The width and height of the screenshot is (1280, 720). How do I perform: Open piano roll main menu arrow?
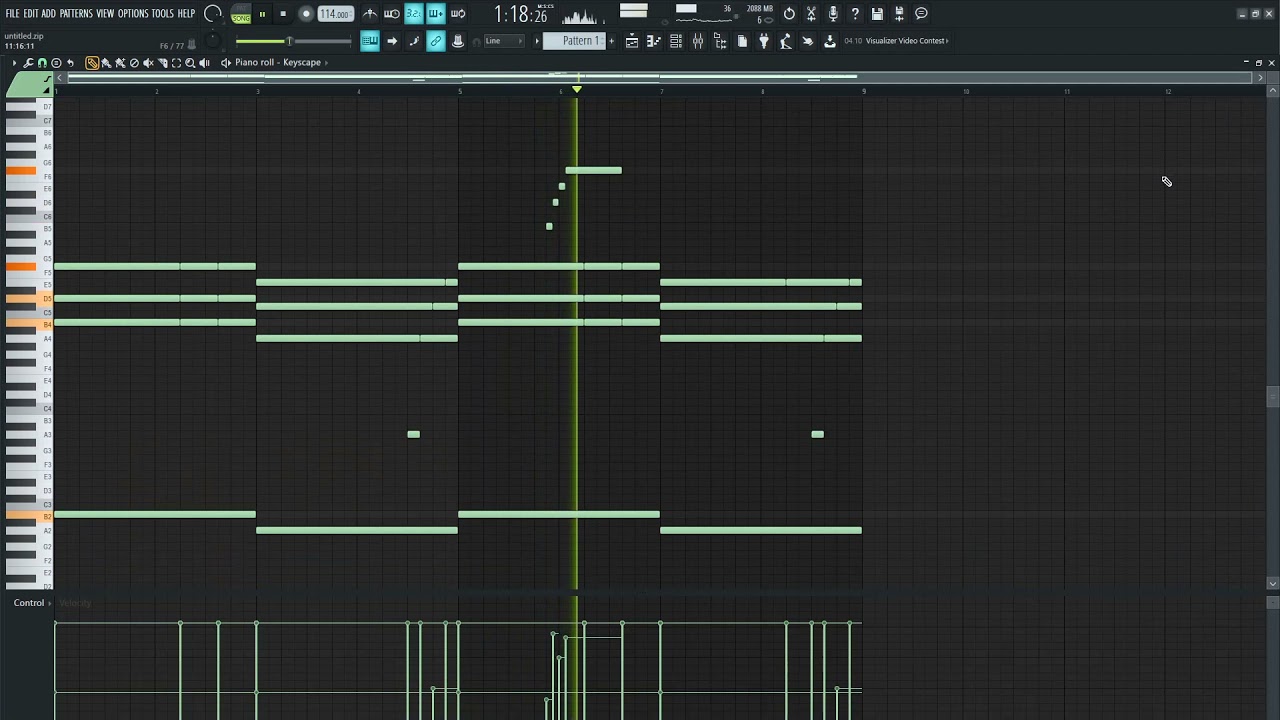(14, 63)
